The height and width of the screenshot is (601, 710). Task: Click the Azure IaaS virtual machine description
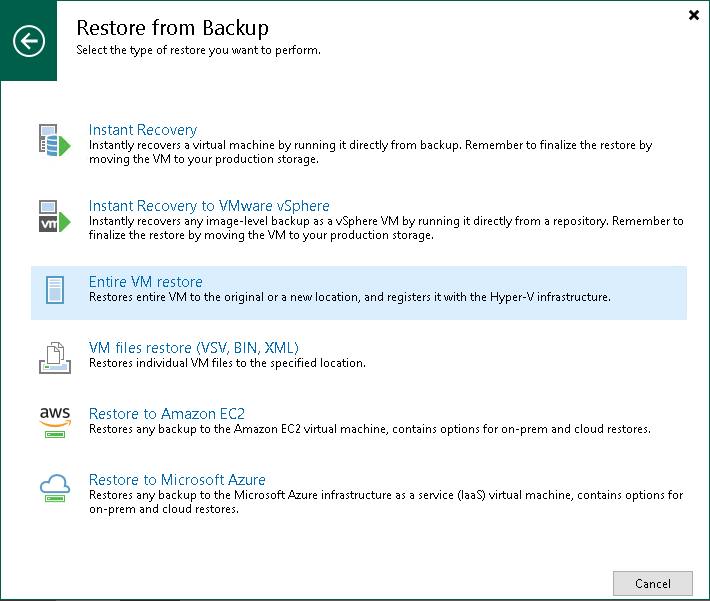click(386, 502)
